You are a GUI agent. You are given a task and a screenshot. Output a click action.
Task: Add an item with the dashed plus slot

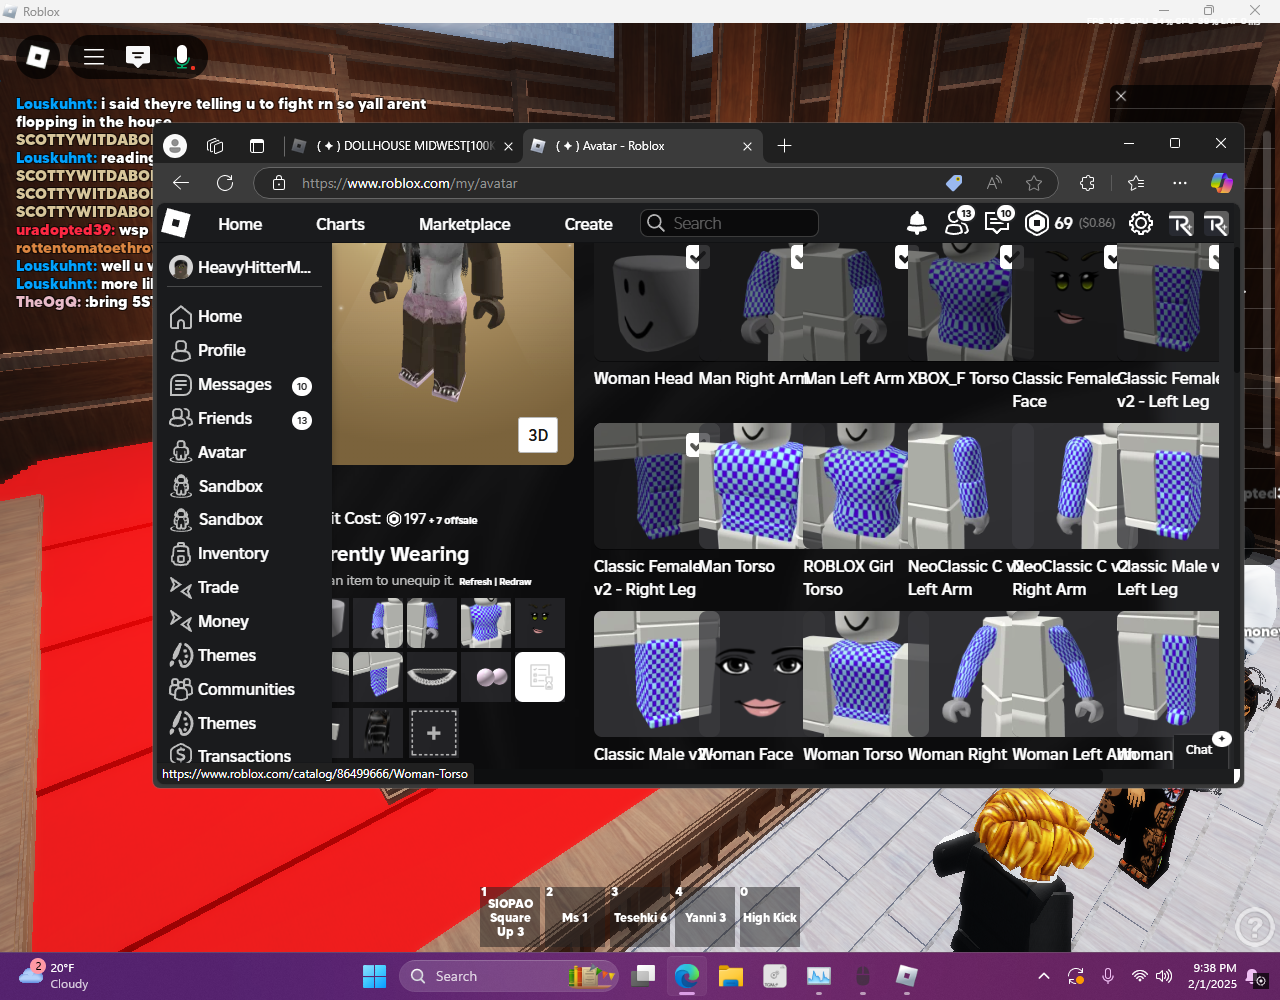433,733
